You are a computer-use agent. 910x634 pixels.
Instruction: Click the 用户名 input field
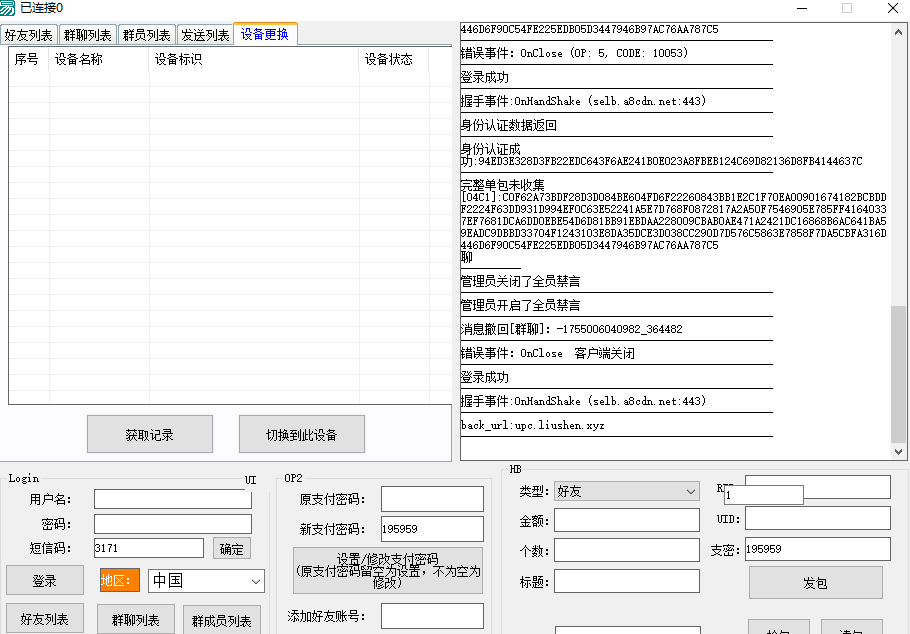point(172,499)
